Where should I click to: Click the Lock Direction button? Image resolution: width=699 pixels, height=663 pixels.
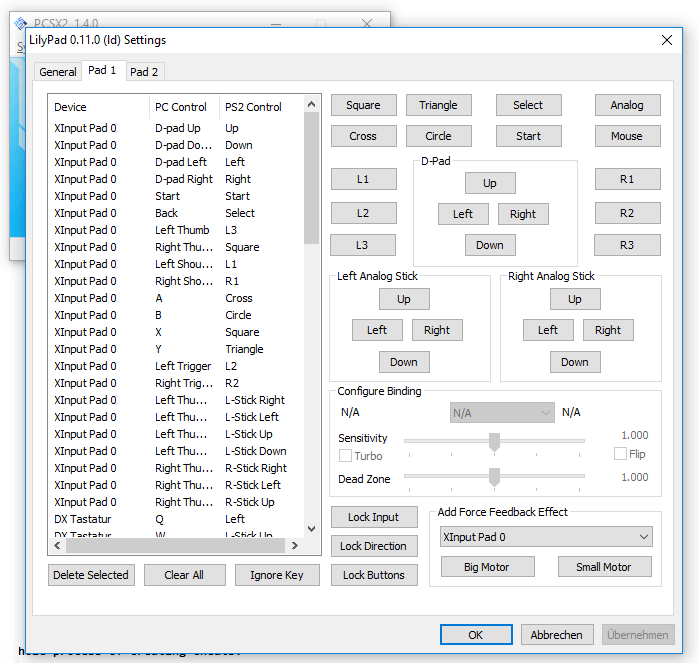[x=374, y=546]
